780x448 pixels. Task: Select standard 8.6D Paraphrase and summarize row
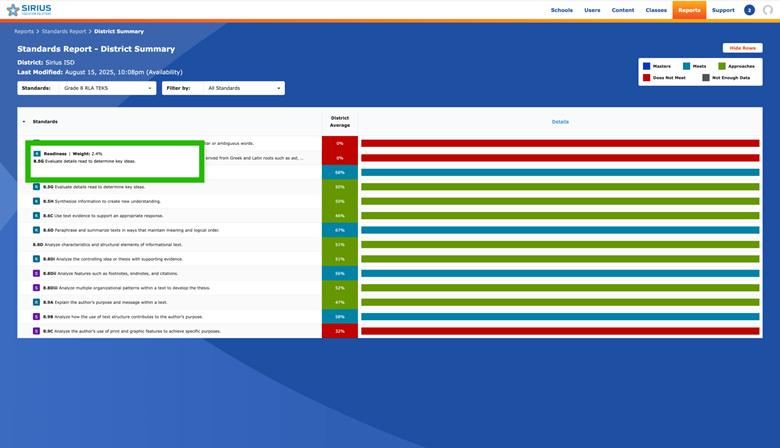click(131, 230)
